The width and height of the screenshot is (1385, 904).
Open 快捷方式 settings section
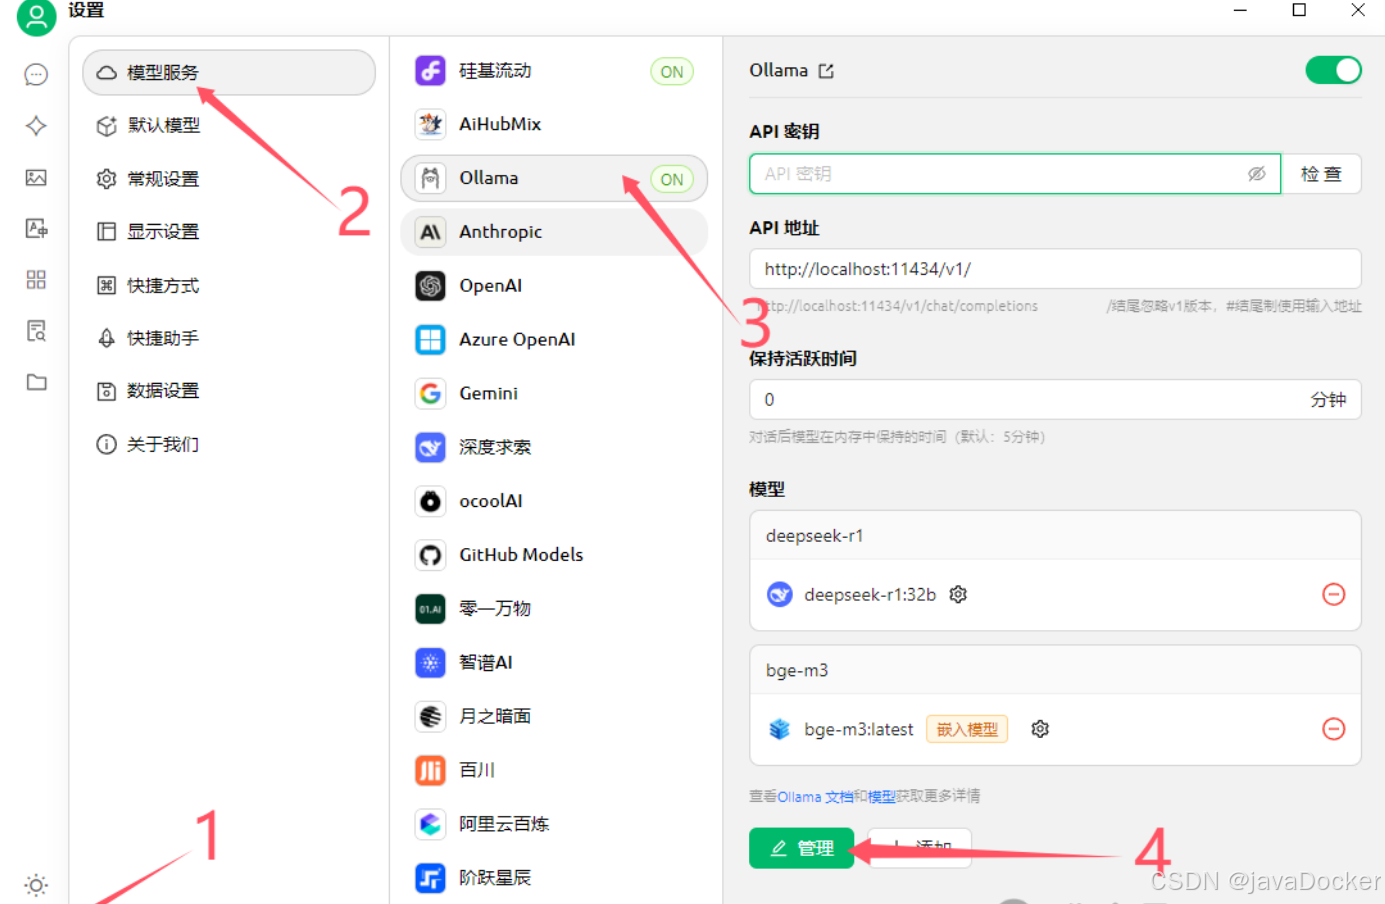click(229, 286)
